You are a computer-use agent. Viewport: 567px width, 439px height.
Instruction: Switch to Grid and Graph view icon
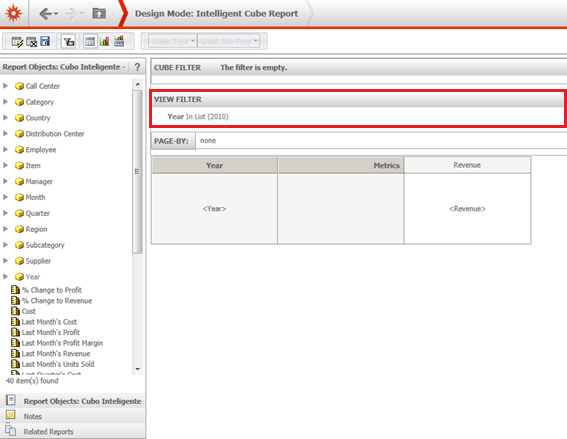(119, 41)
